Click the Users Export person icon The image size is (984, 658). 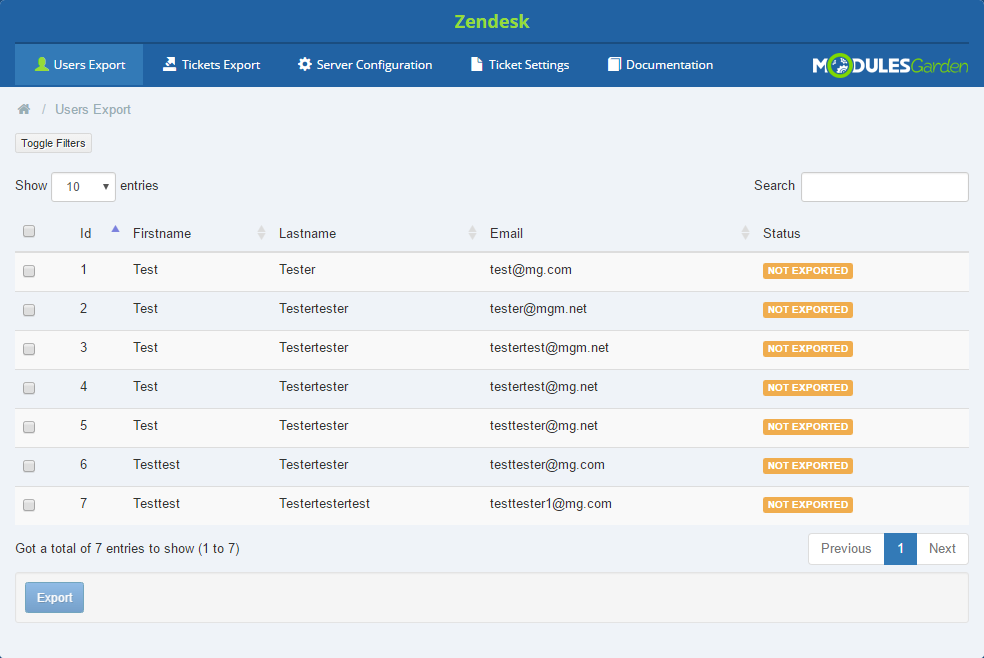(41, 64)
